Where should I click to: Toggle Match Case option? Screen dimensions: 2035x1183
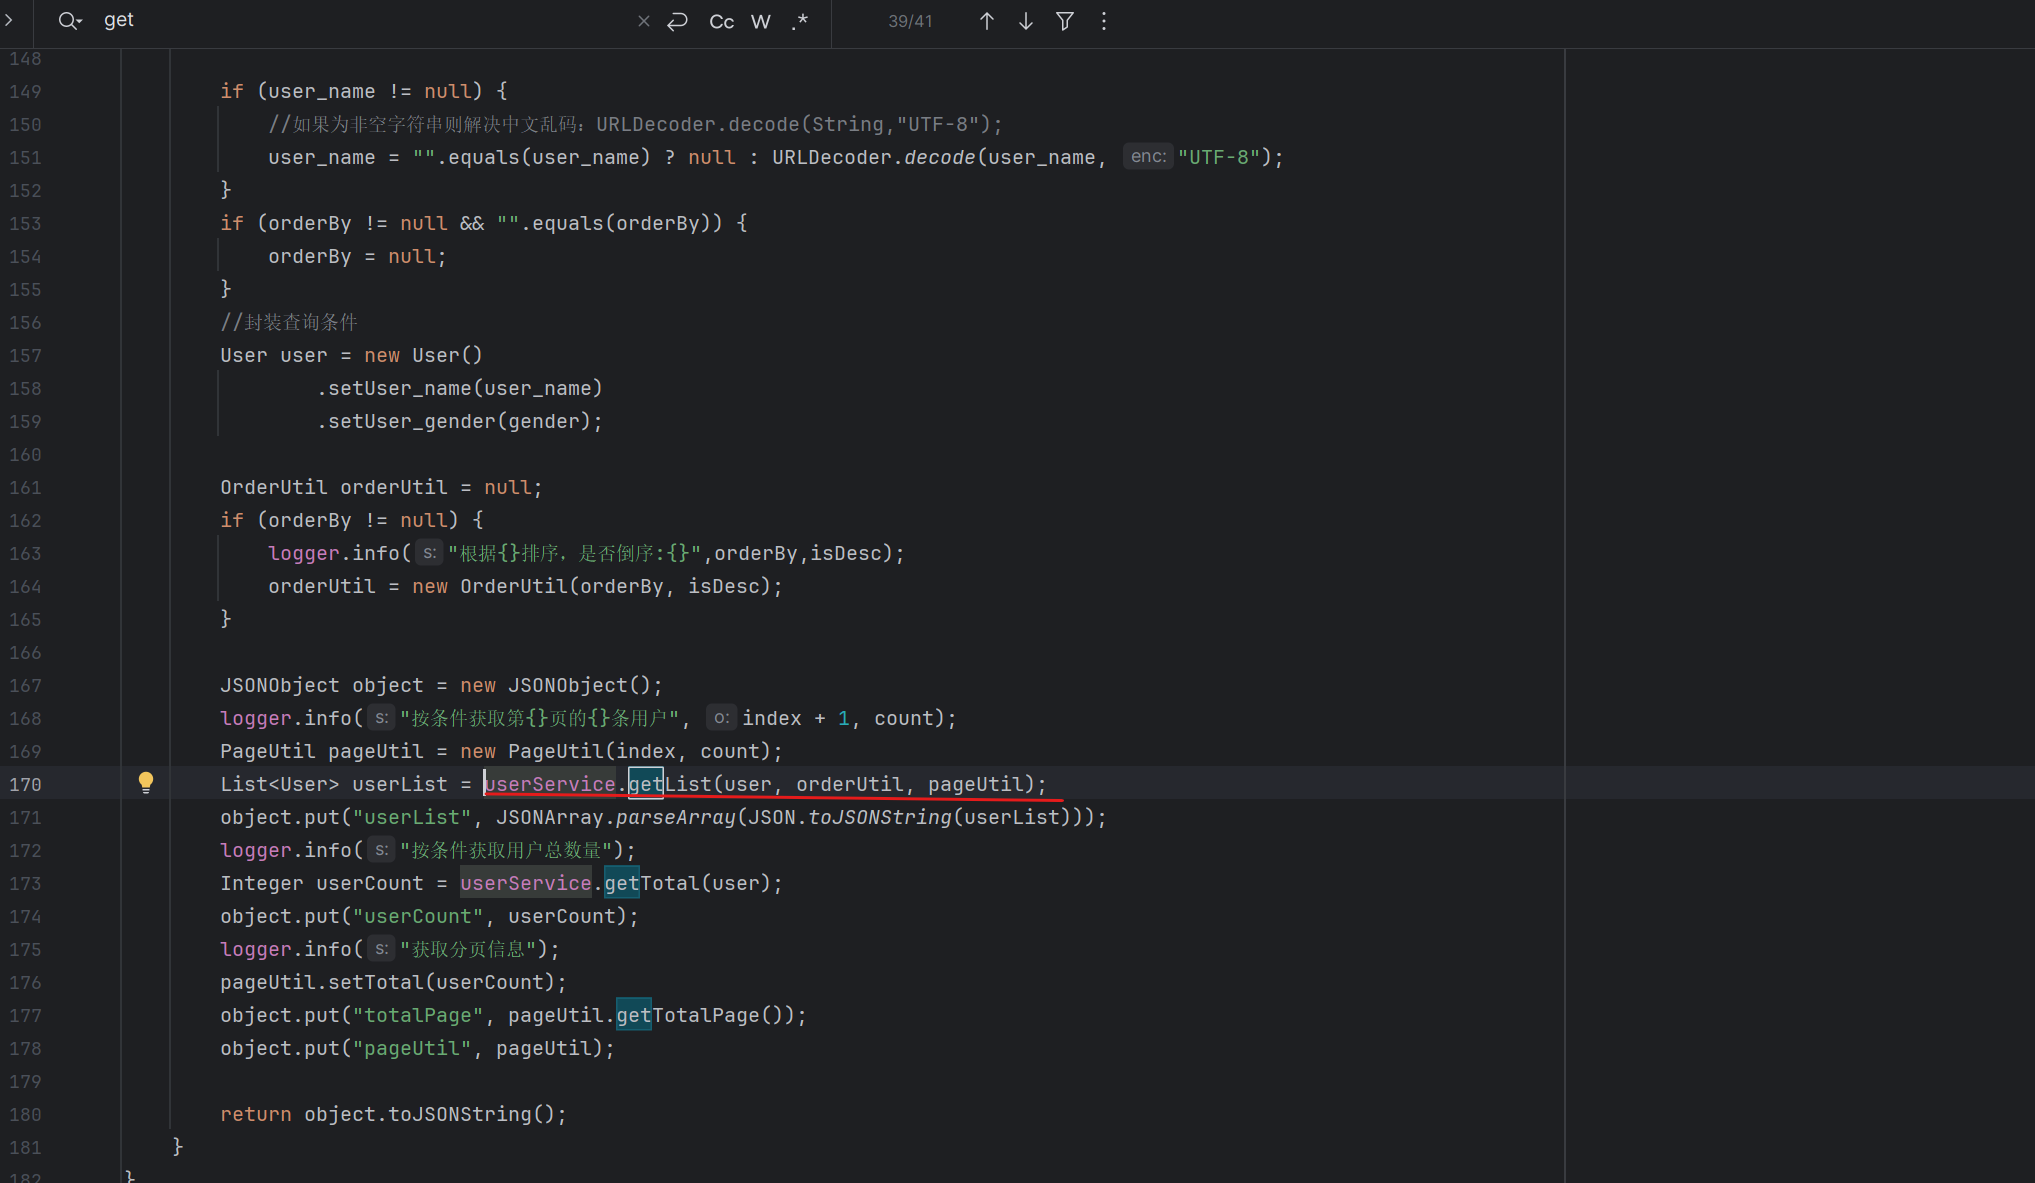tap(721, 21)
